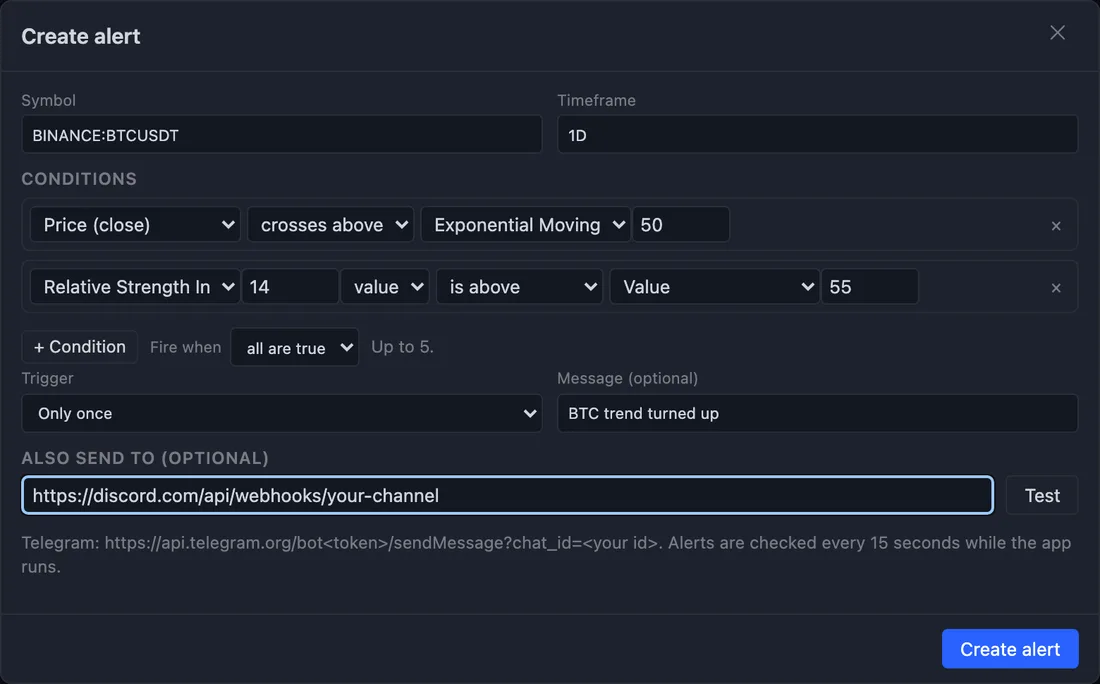This screenshot has height=684, width=1100.
Task: Open the Value comparison type dropdown
Action: point(715,286)
